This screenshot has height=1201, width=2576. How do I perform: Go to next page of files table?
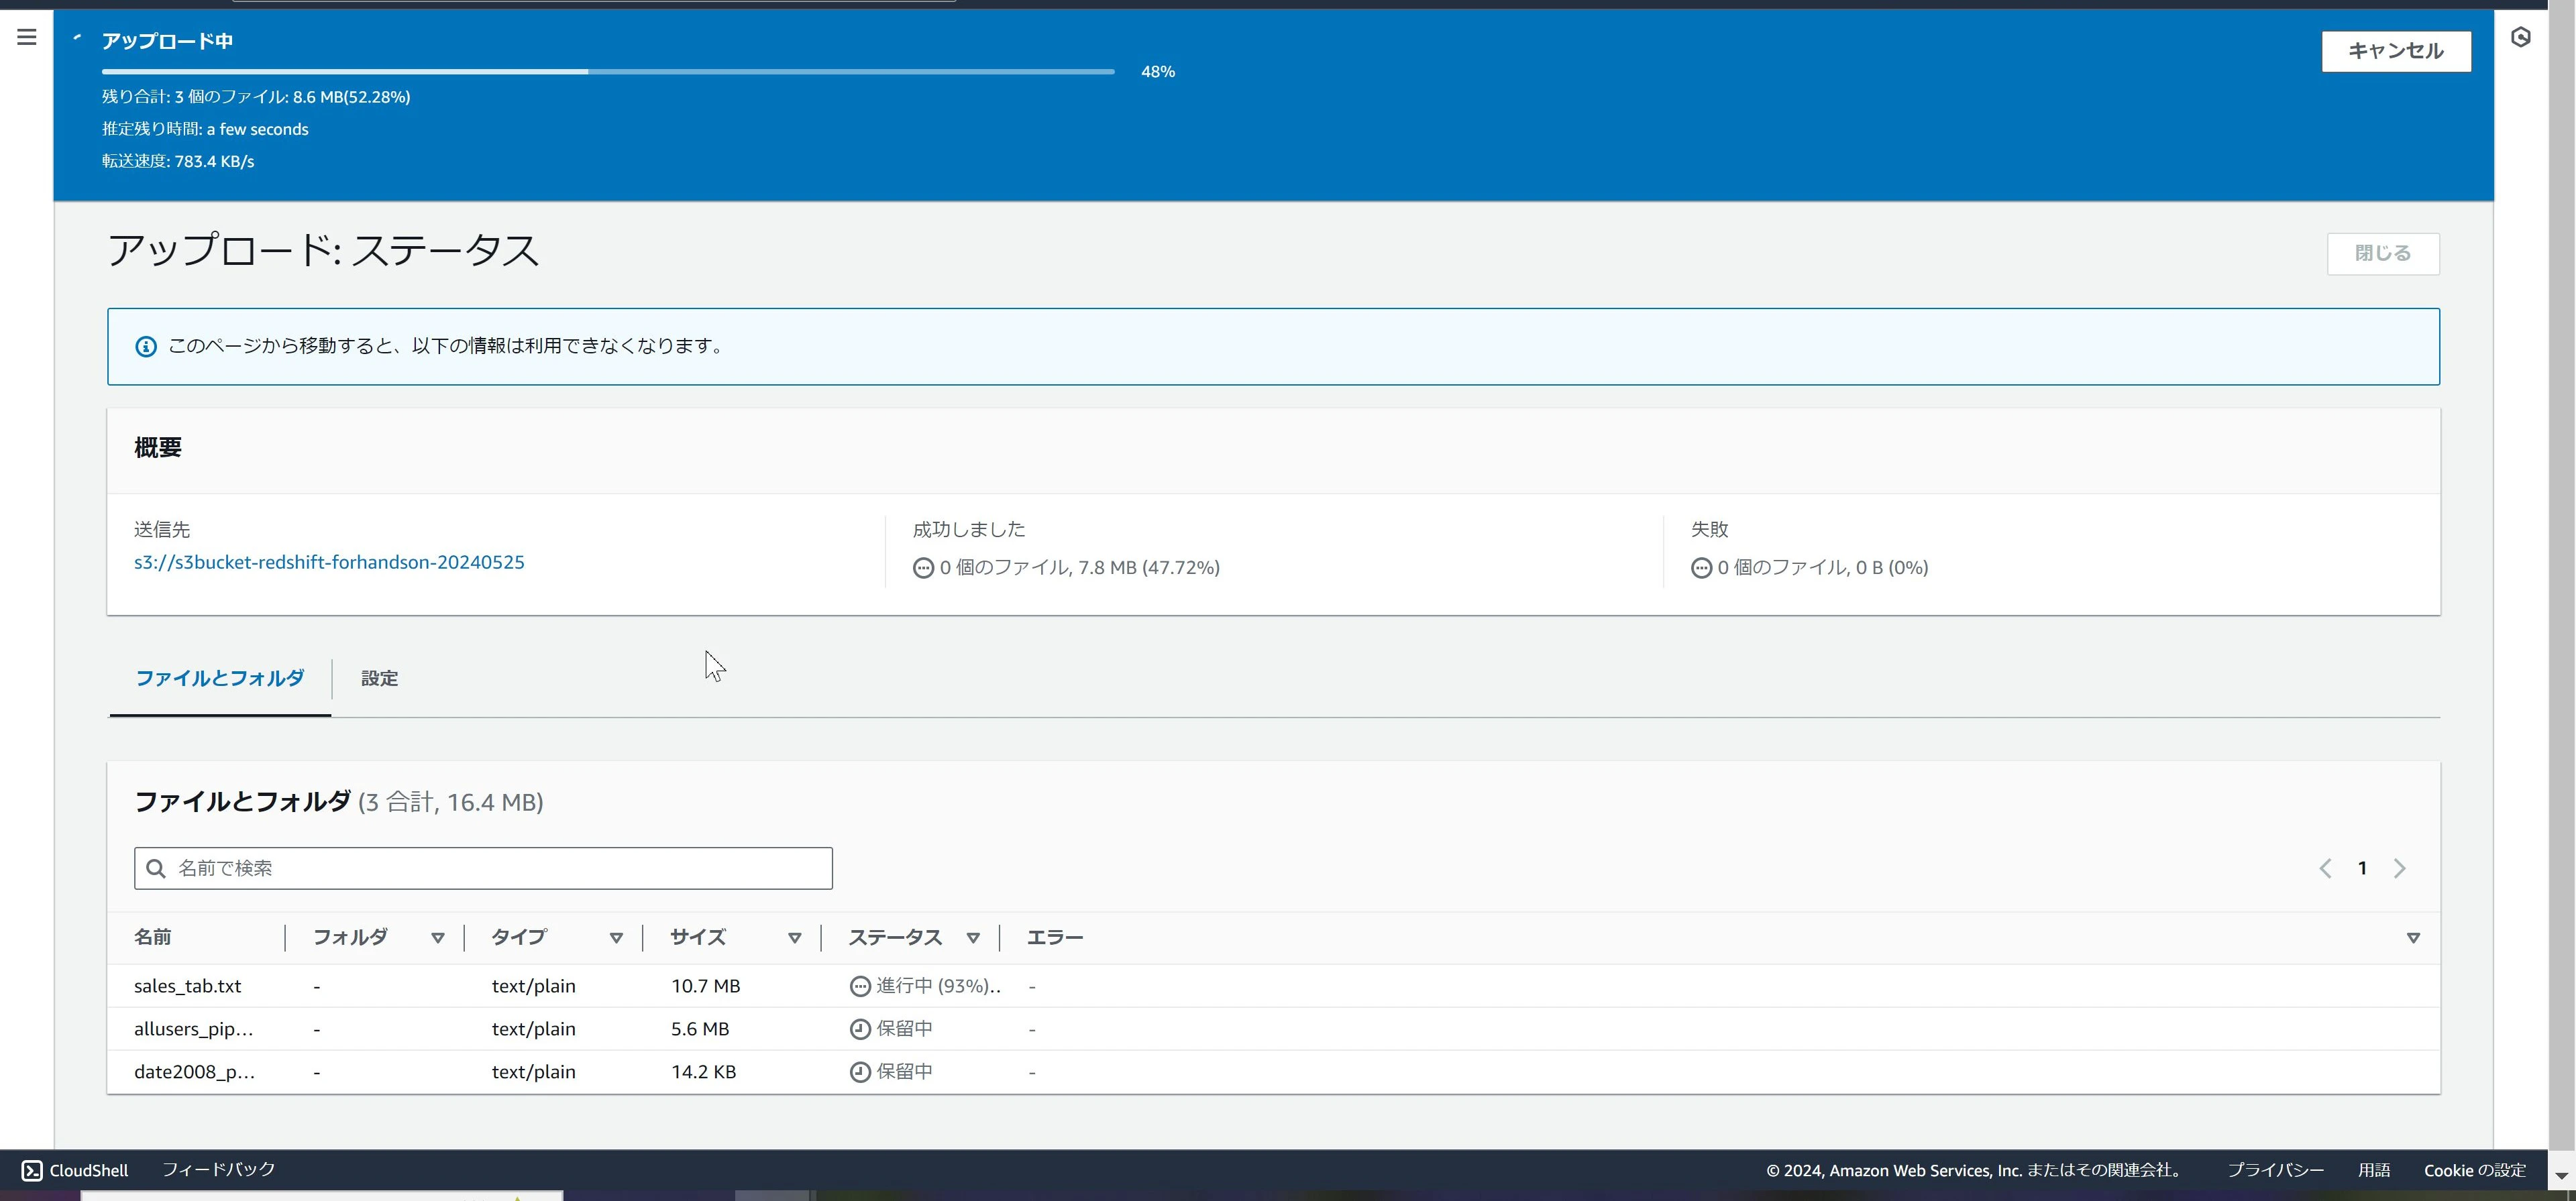2399,868
